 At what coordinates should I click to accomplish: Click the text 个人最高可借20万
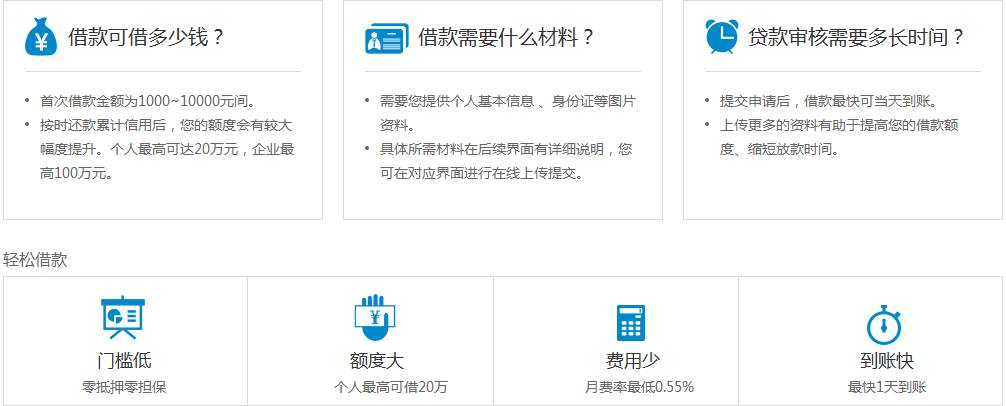tap(391, 387)
